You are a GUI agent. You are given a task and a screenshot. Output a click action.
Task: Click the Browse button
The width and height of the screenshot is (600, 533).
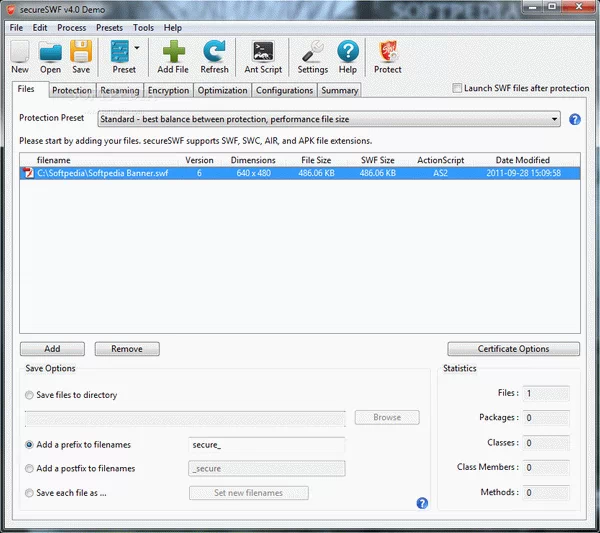[x=387, y=417]
